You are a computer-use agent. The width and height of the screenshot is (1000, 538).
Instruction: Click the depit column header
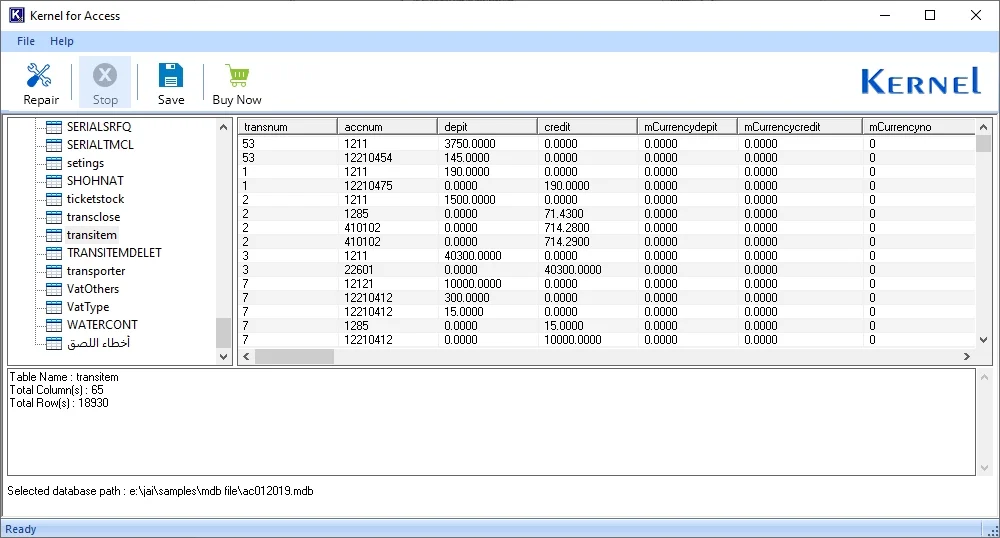tap(487, 127)
